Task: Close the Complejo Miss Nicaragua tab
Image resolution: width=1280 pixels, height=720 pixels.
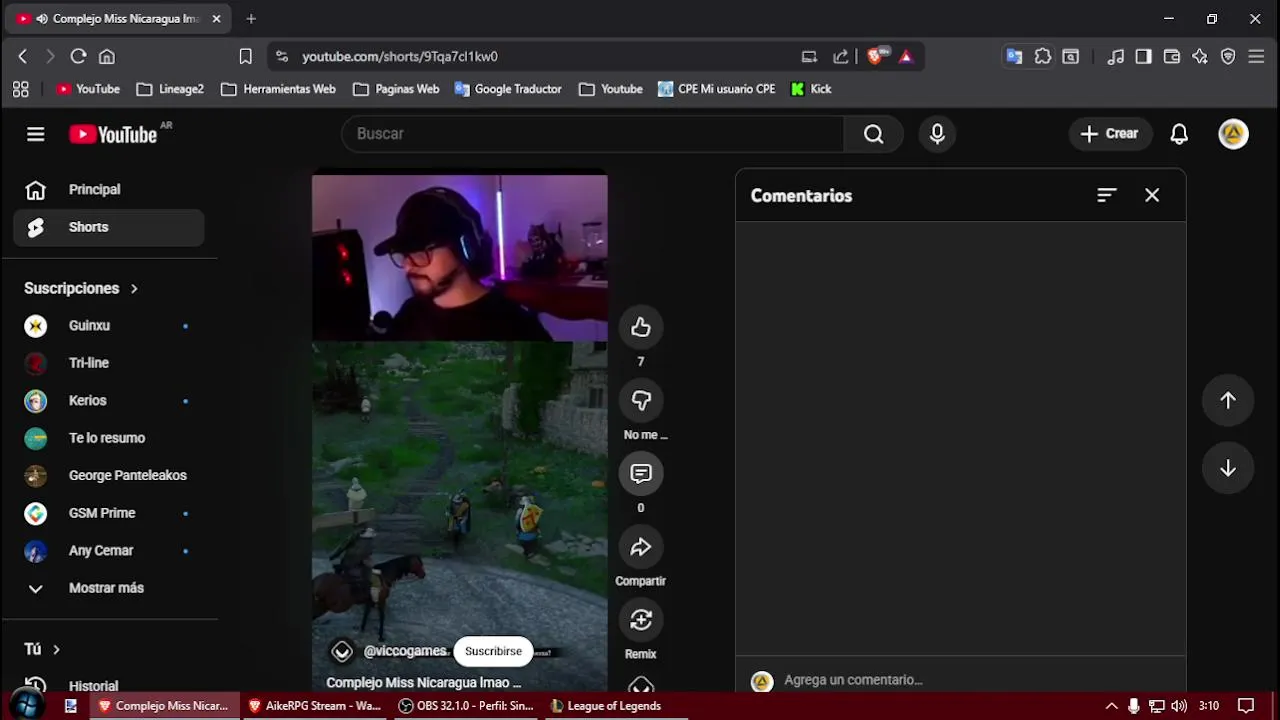Action: pos(216,19)
